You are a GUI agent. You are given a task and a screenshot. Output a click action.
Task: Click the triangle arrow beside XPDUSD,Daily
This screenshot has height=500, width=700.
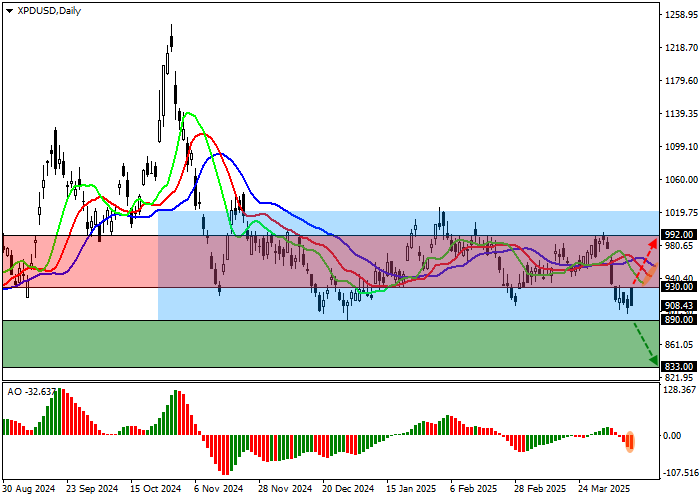tap(9, 11)
